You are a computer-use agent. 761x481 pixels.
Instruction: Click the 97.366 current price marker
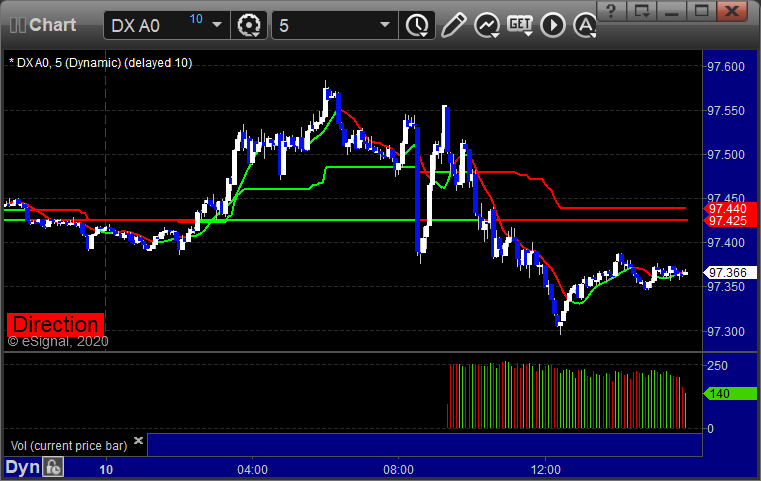click(x=730, y=273)
